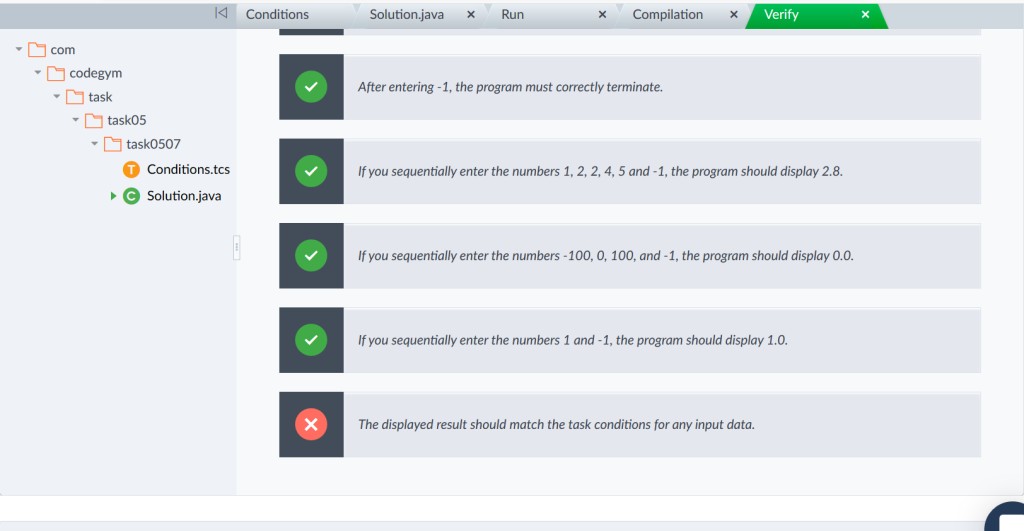This screenshot has height=531, width=1024.
Task: Close the Run tab
Action: click(602, 14)
